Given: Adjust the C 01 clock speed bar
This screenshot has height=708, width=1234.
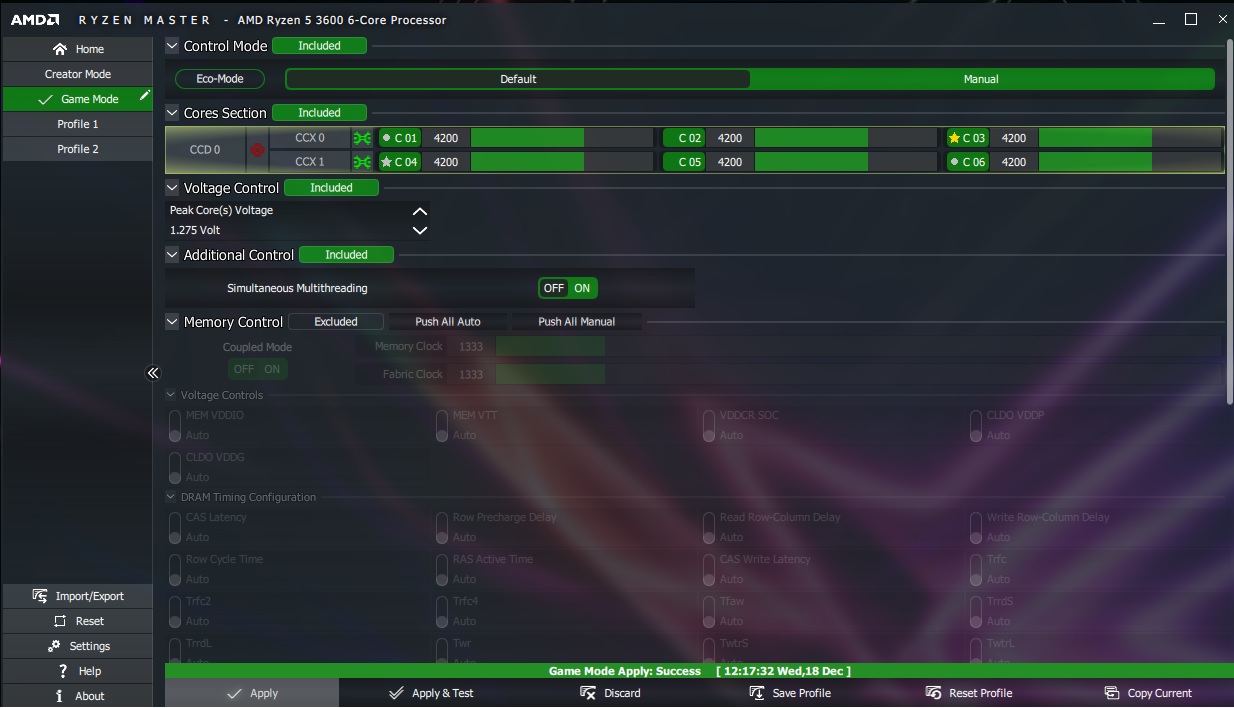Looking at the screenshot, I should (564, 138).
